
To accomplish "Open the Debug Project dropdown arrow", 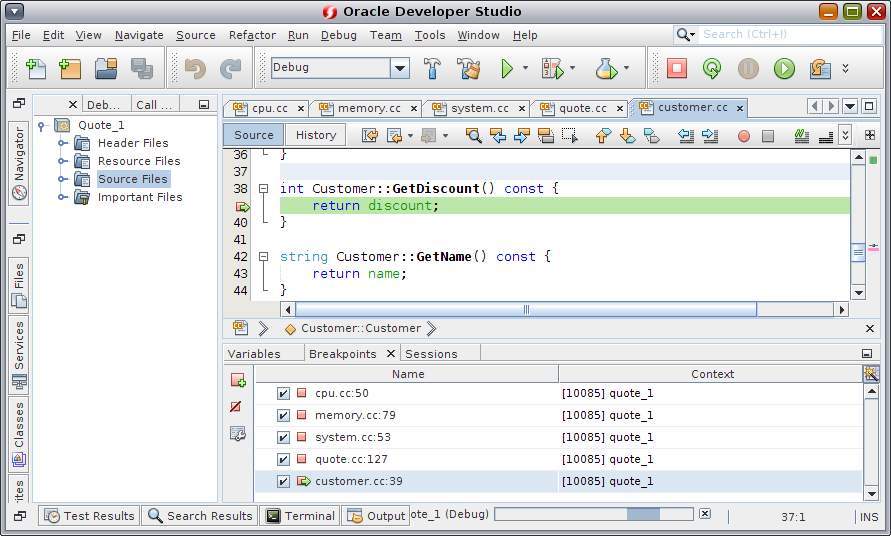I will pos(572,68).
